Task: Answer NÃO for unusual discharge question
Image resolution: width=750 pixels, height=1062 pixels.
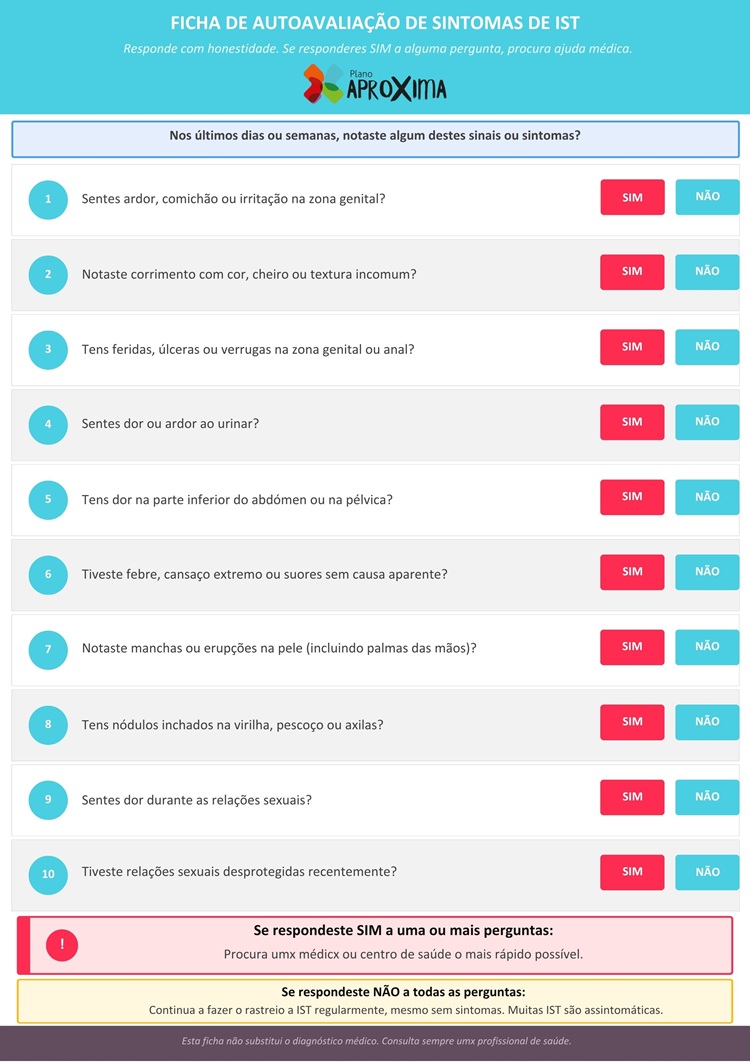Action: (x=707, y=272)
